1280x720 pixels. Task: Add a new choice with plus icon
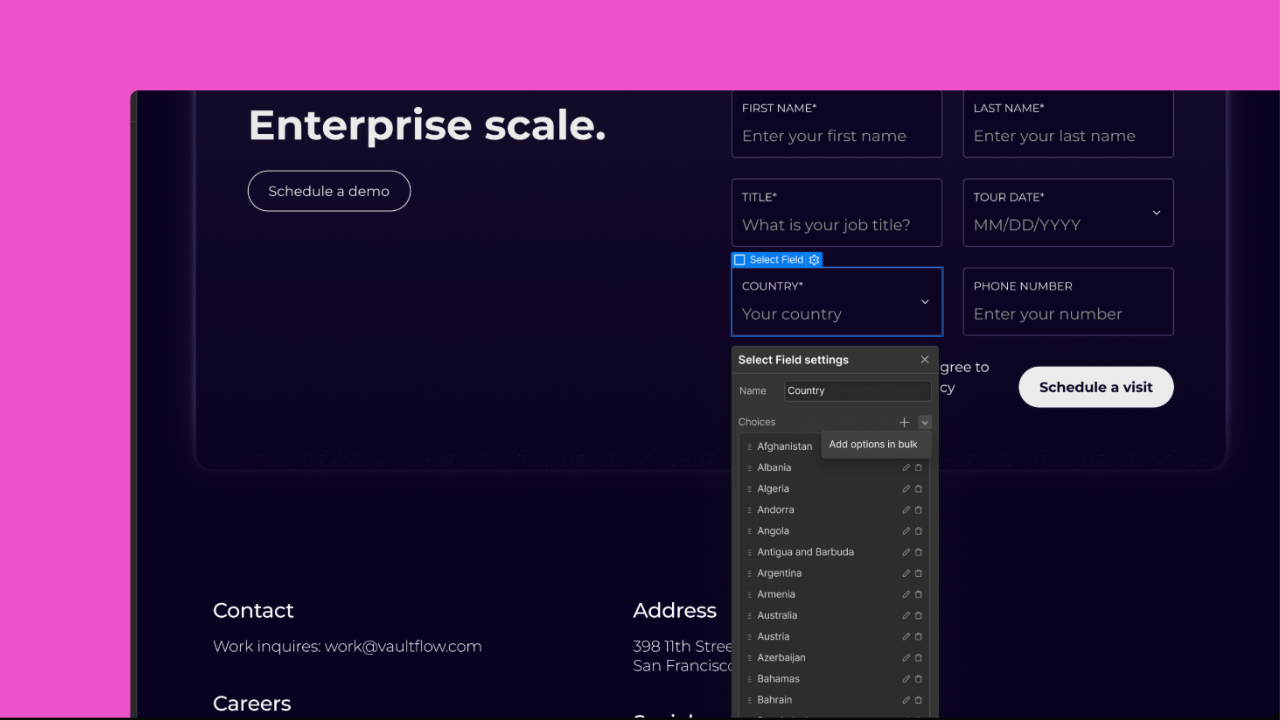pyautogui.click(x=904, y=422)
